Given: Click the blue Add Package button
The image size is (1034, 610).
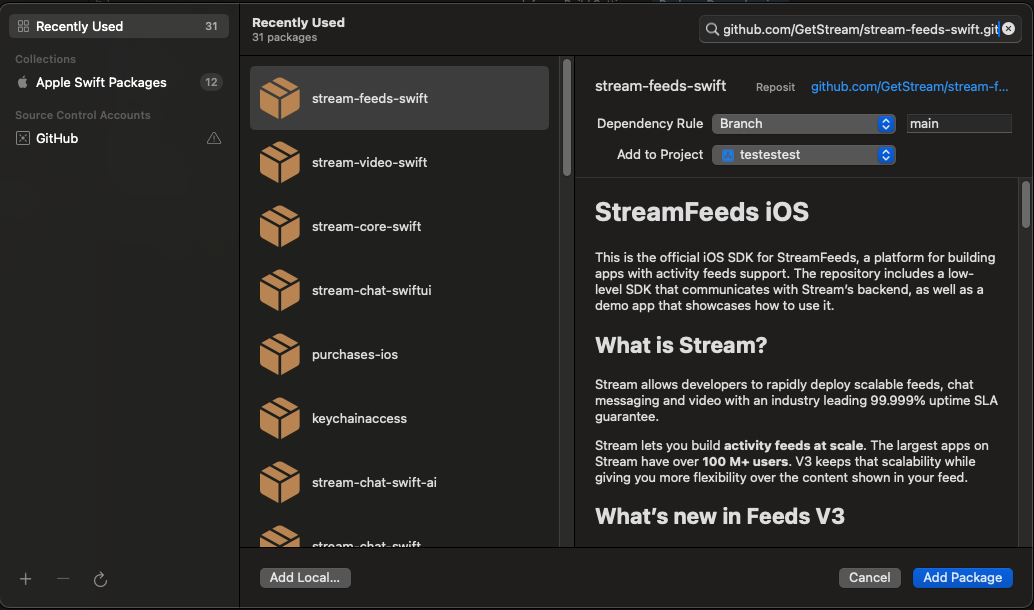Looking at the screenshot, I should 962,577.
